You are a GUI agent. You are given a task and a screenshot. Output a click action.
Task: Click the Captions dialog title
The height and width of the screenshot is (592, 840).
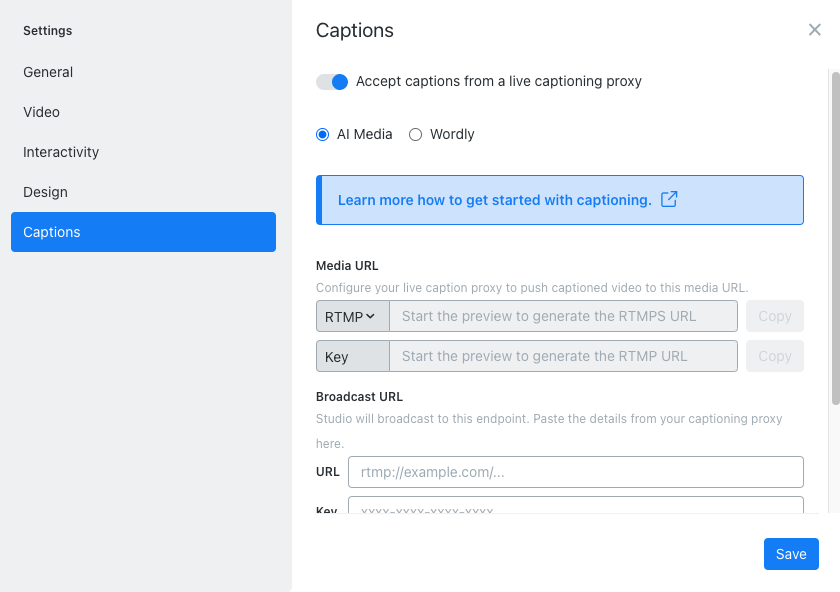355,31
